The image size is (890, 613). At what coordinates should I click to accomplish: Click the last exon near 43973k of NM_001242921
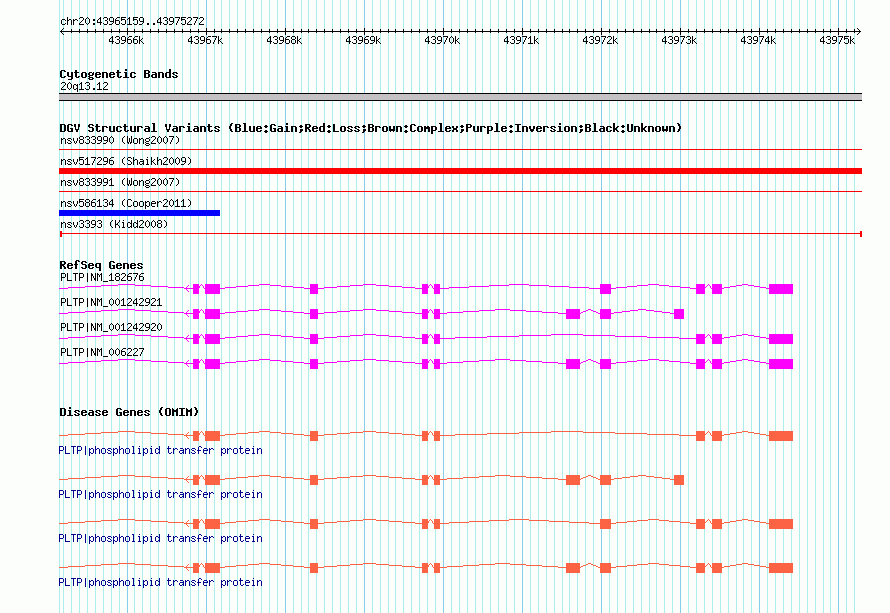click(679, 314)
